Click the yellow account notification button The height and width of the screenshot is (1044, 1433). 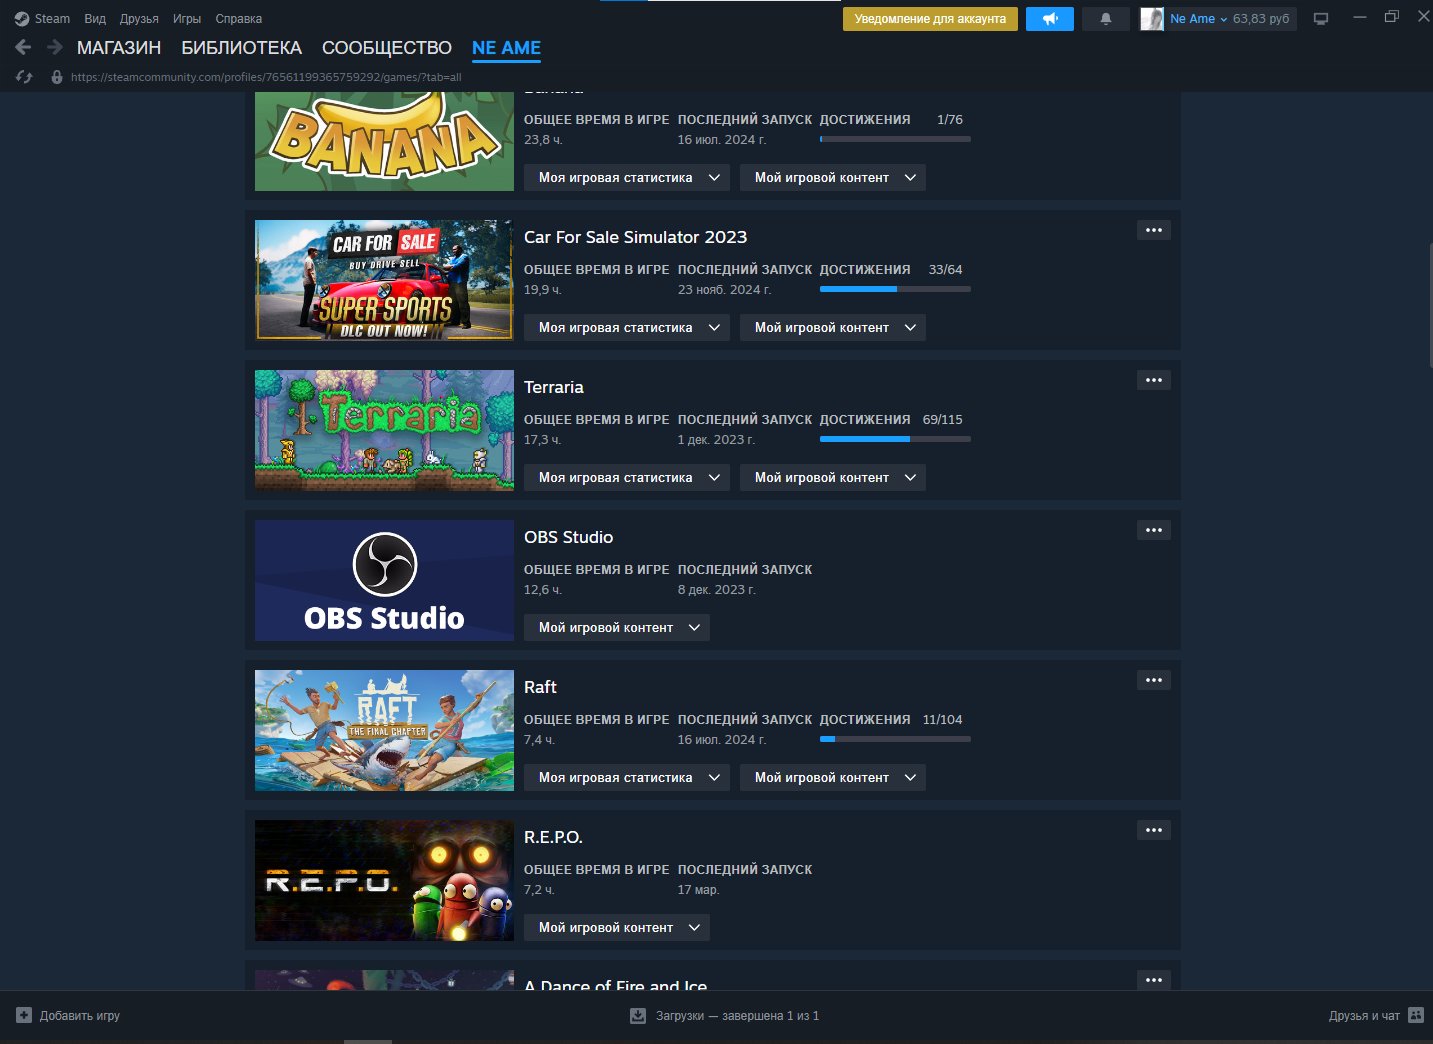coord(929,19)
